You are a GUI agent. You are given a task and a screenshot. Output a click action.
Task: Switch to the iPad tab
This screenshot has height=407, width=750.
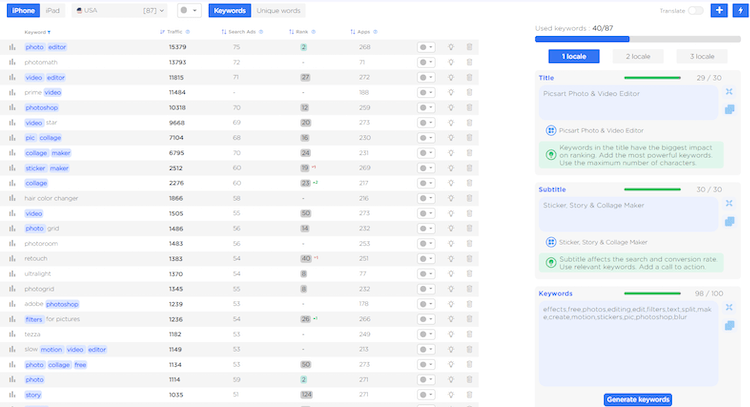pos(53,11)
